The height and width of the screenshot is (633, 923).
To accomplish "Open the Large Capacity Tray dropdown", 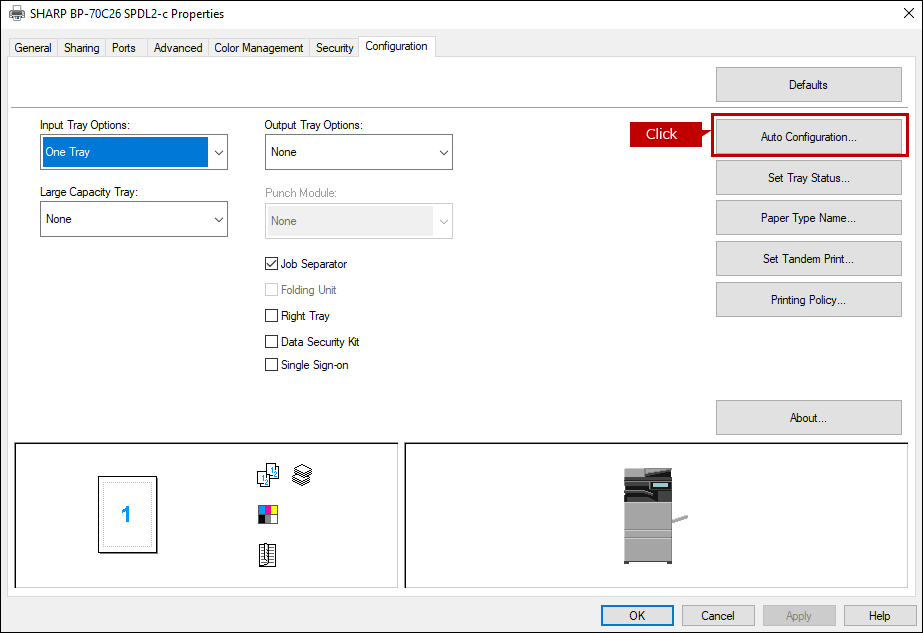I will coord(134,219).
